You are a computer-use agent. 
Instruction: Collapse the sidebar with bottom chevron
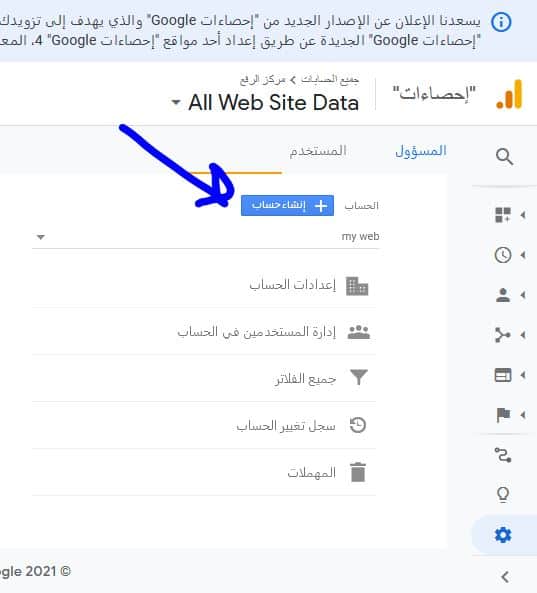click(504, 577)
